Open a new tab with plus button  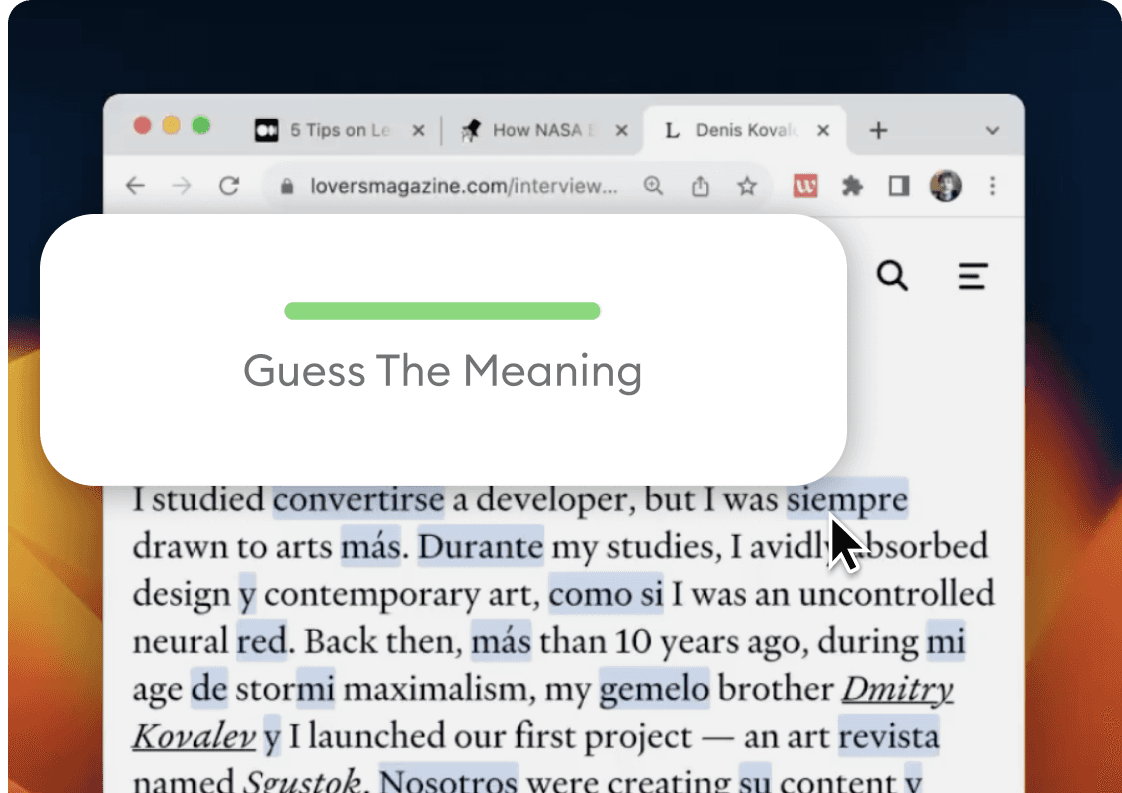click(878, 130)
